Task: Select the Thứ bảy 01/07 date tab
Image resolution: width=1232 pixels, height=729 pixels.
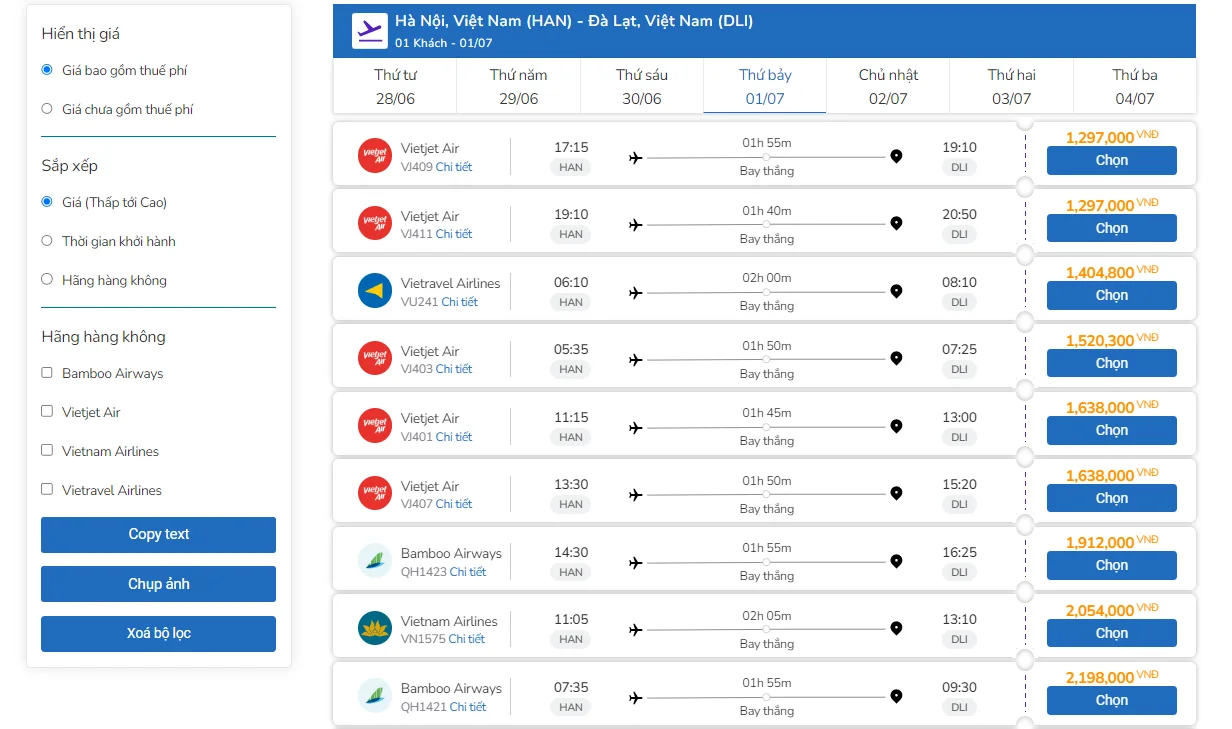Action: (x=765, y=86)
